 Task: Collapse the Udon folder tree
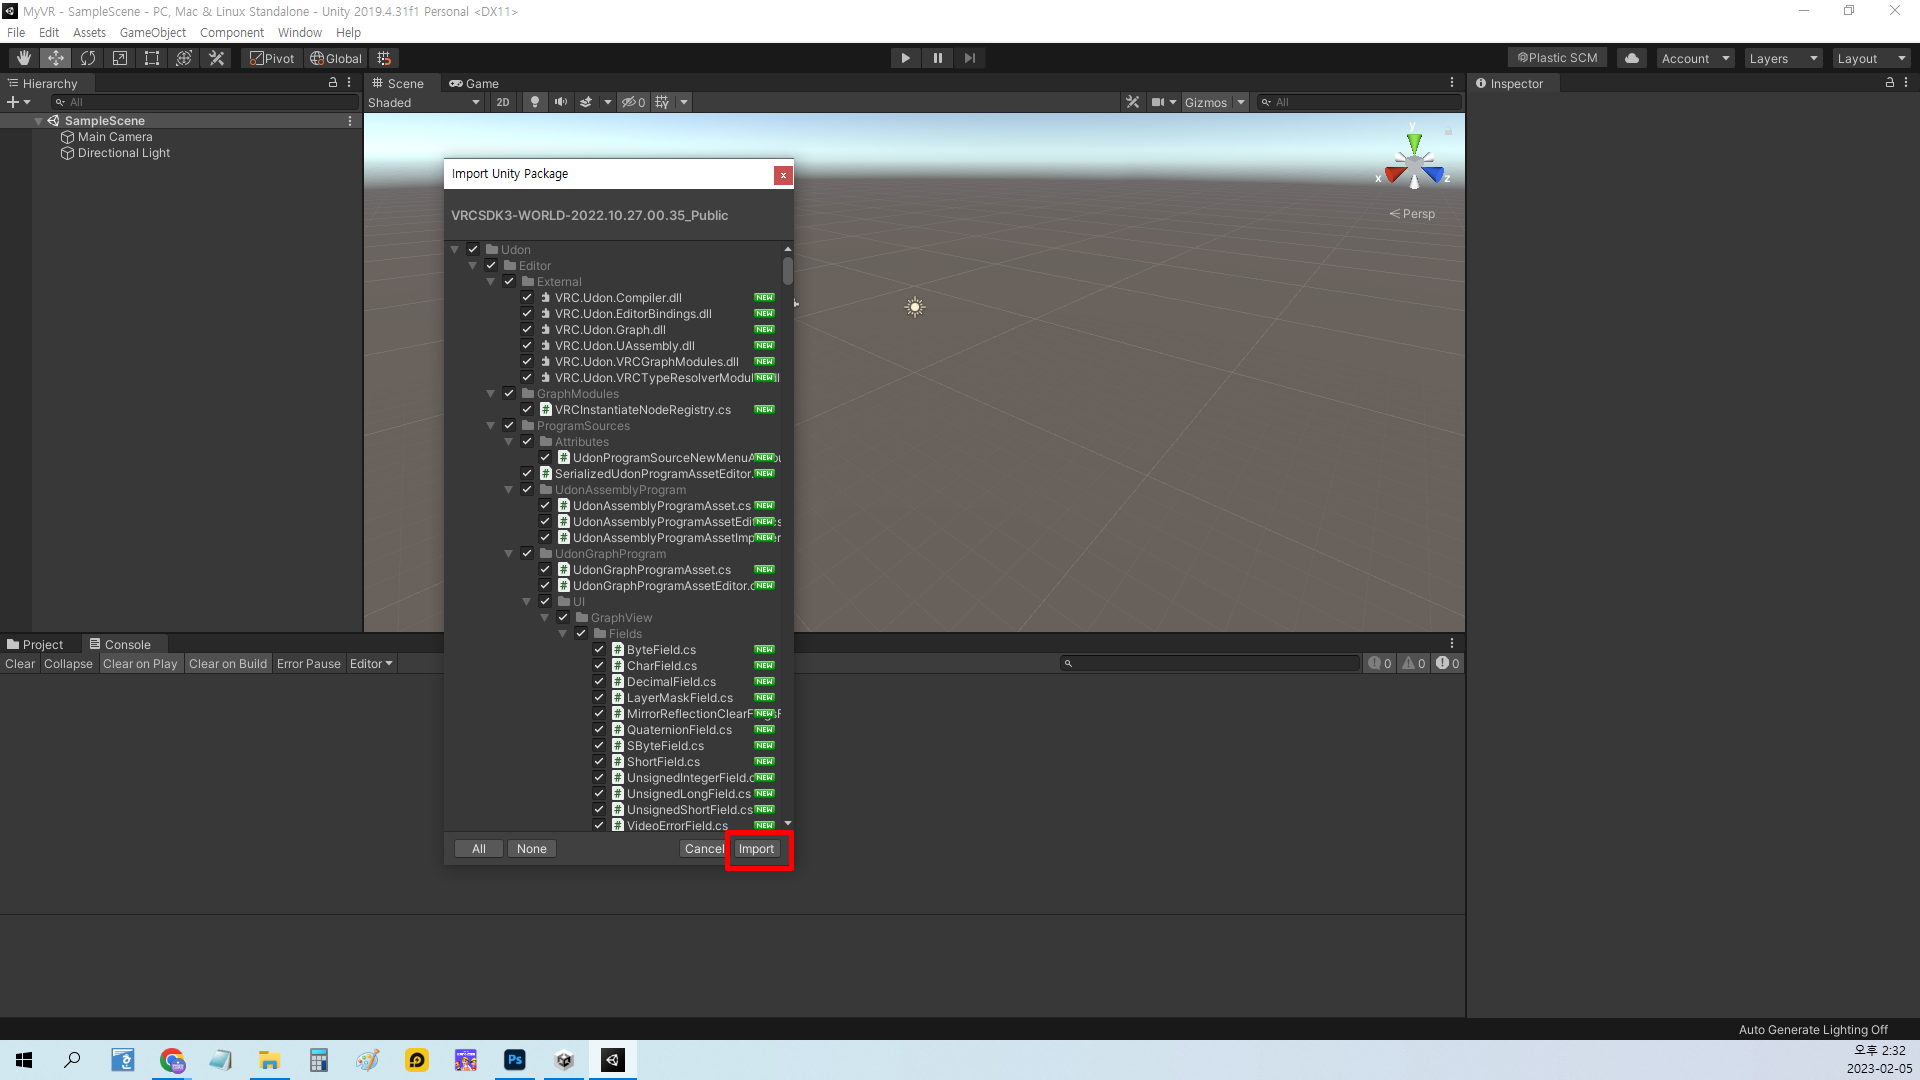coord(455,250)
